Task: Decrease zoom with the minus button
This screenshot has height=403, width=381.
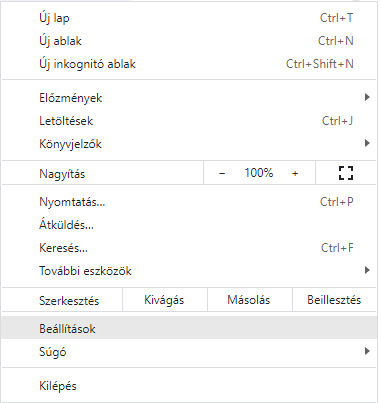Action: (222, 173)
